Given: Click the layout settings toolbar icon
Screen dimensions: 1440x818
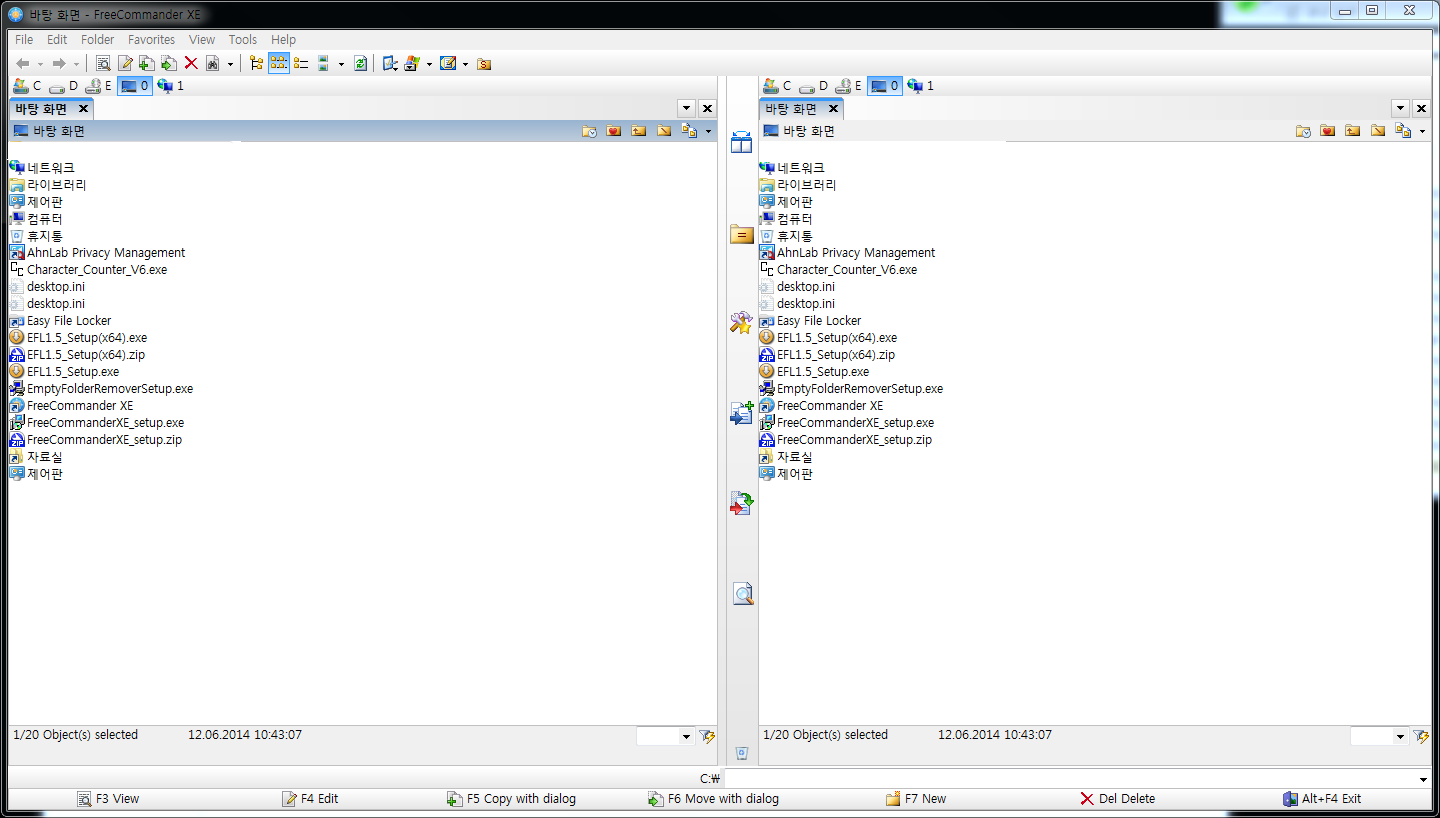Looking at the screenshot, I should (448, 63).
